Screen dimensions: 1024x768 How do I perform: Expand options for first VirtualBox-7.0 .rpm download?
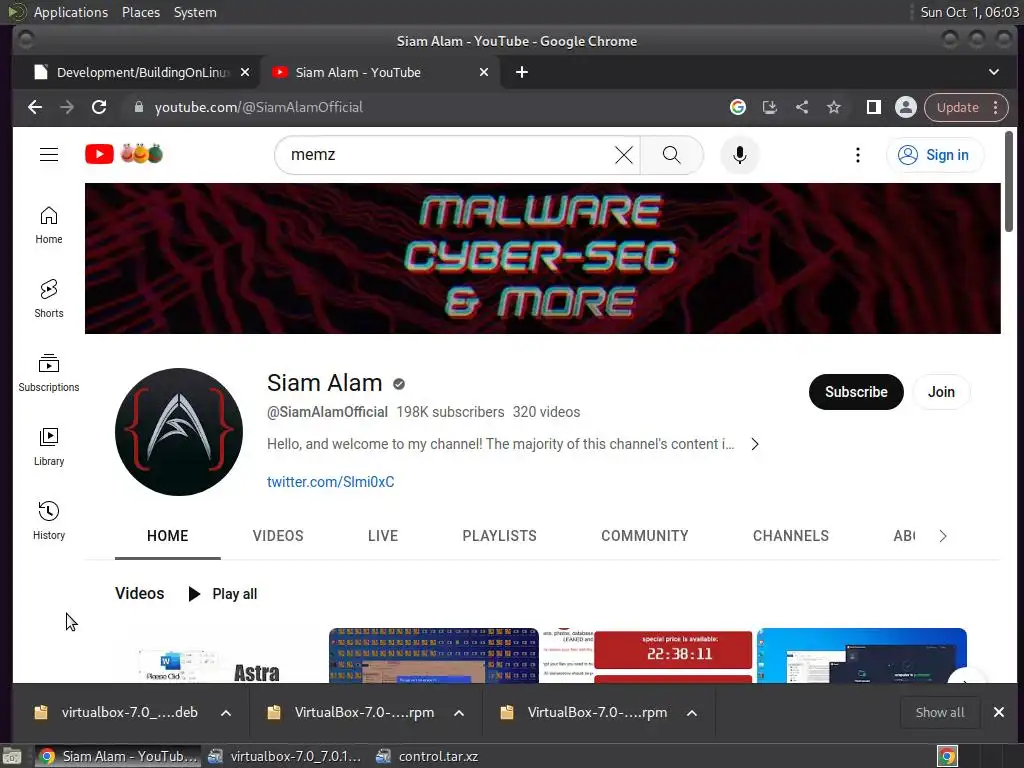[x=459, y=713]
